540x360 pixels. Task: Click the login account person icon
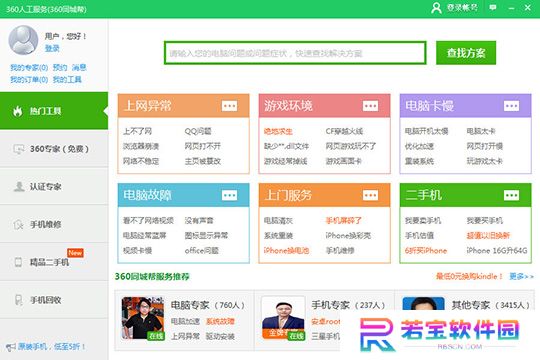point(436,8)
